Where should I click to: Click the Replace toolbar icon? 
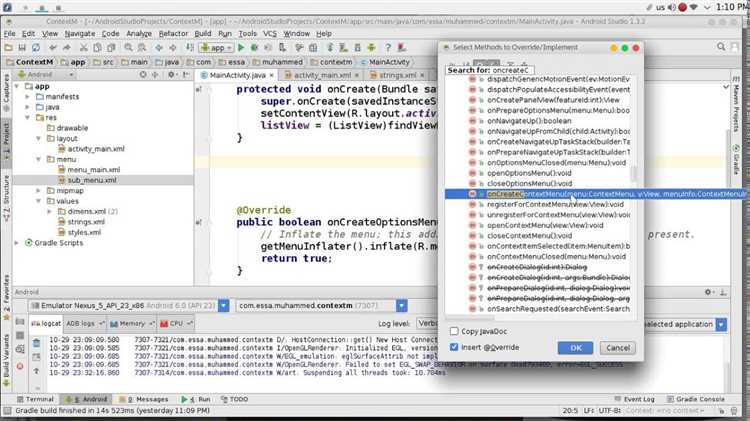coord(142,48)
